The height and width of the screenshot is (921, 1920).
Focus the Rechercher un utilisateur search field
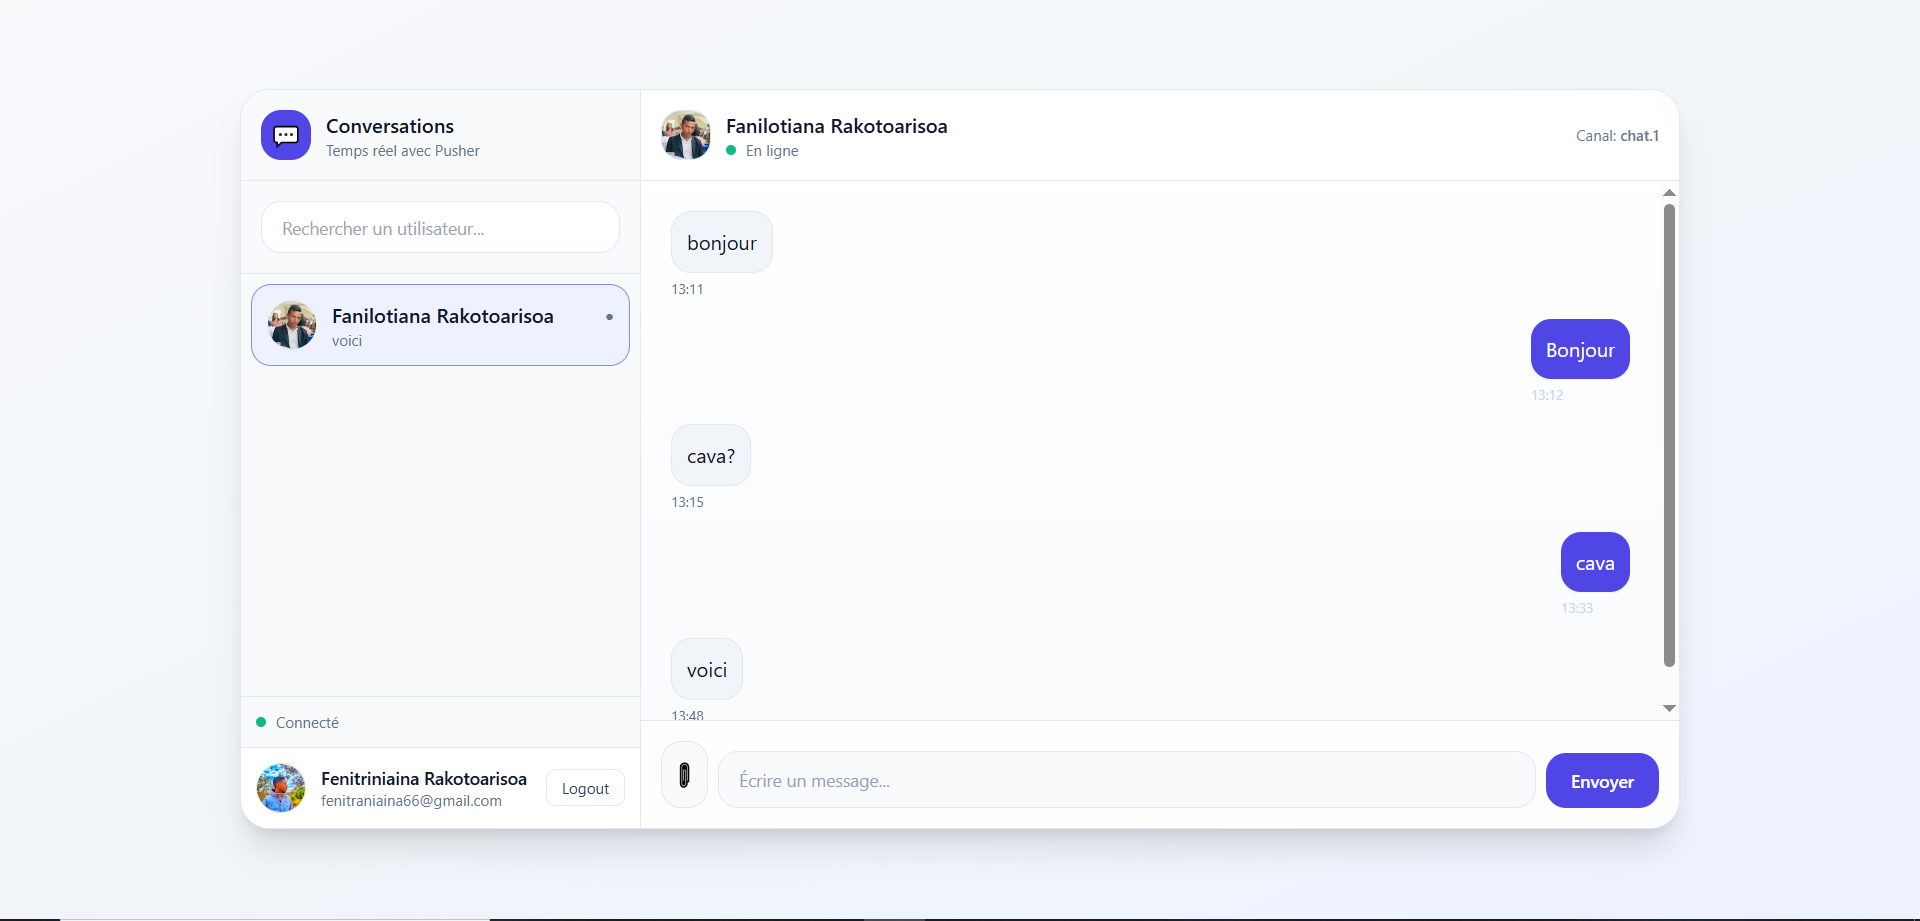pyautogui.click(x=440, y=228)
